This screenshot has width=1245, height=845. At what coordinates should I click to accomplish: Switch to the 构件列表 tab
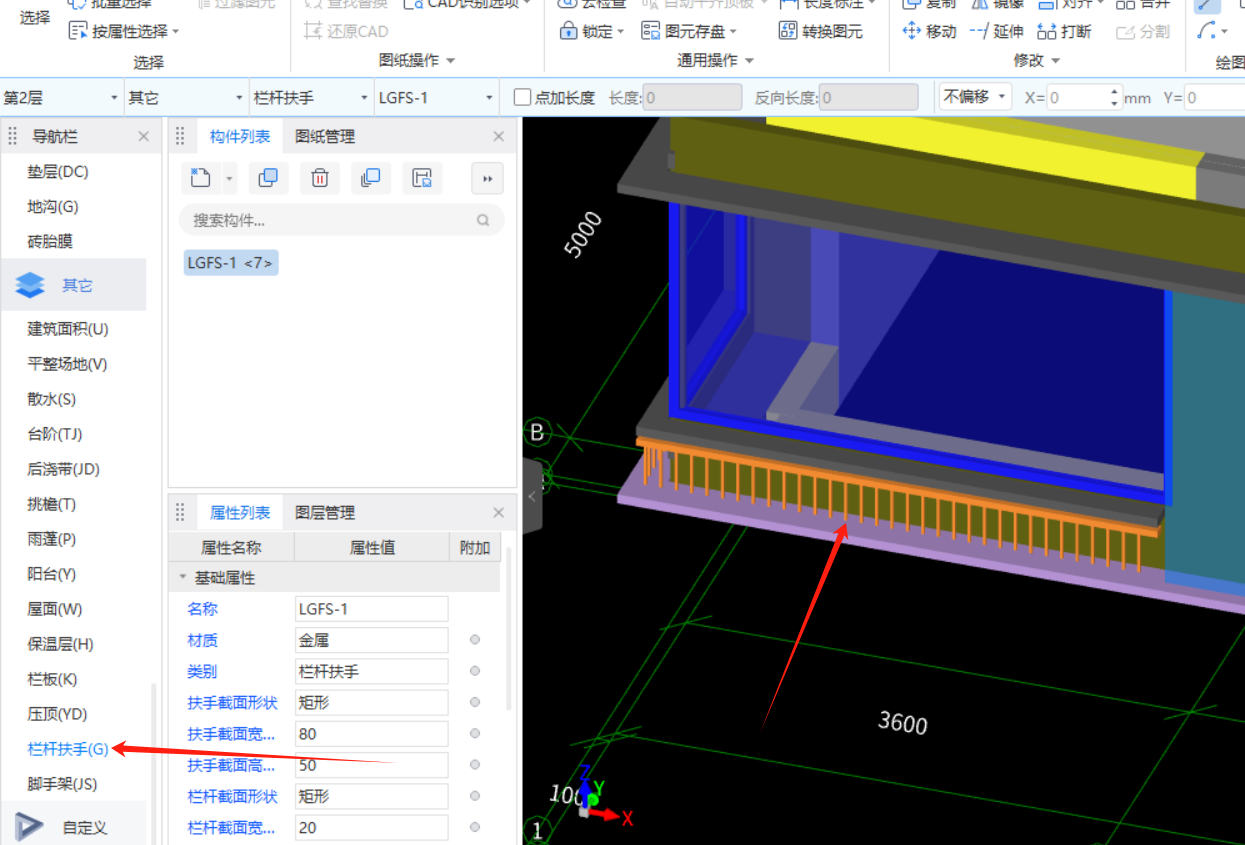click(x=240, y=136)
